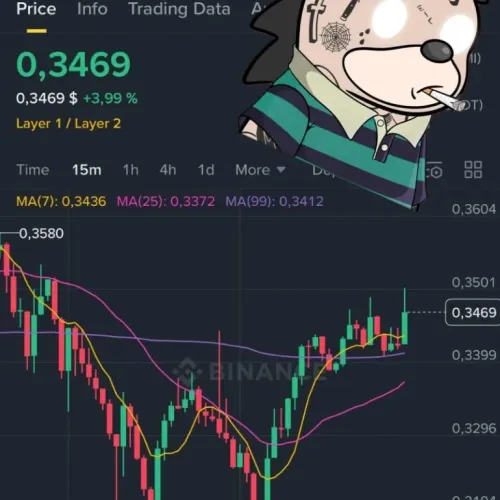Open the chart grid layout icon
500x500 pixels.
[473, 170]
